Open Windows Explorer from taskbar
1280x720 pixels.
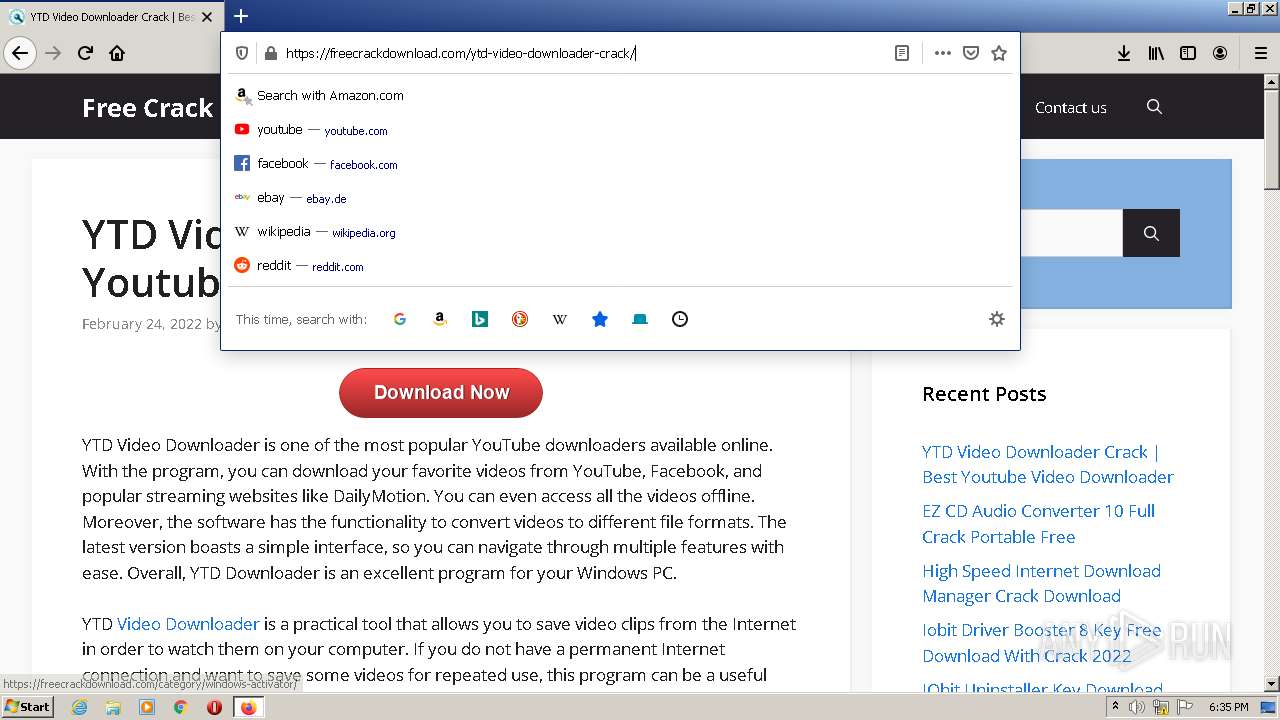click(x=113, y=707)
